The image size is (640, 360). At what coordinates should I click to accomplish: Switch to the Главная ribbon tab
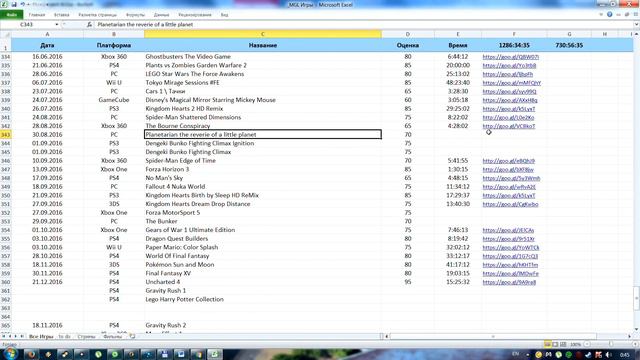[37, 15]
